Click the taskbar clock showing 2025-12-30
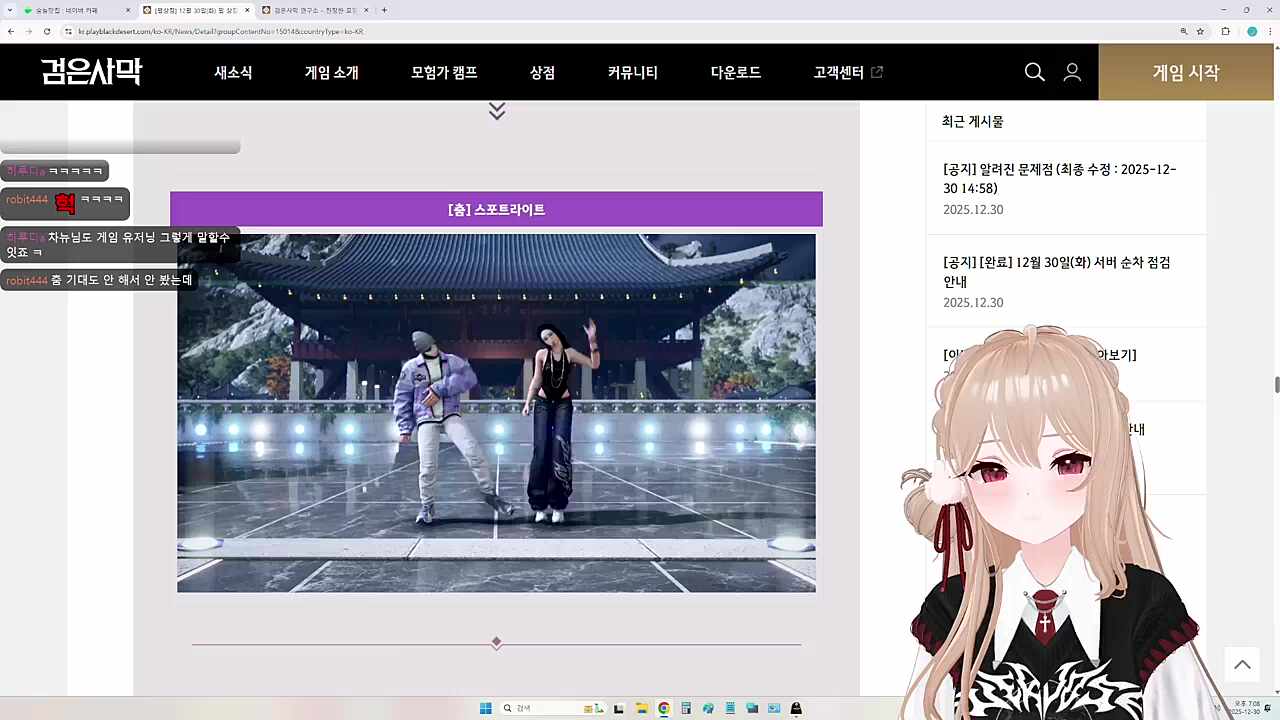The width and height of the screenshot is (1280, 720). 1246,708
